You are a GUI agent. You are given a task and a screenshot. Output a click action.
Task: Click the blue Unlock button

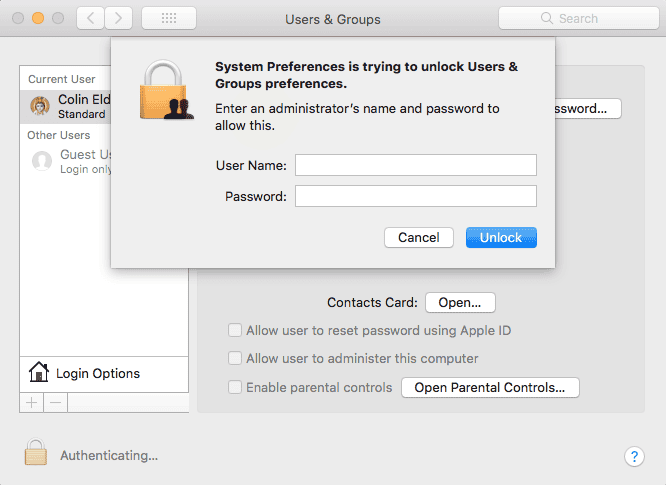point(501,237)
